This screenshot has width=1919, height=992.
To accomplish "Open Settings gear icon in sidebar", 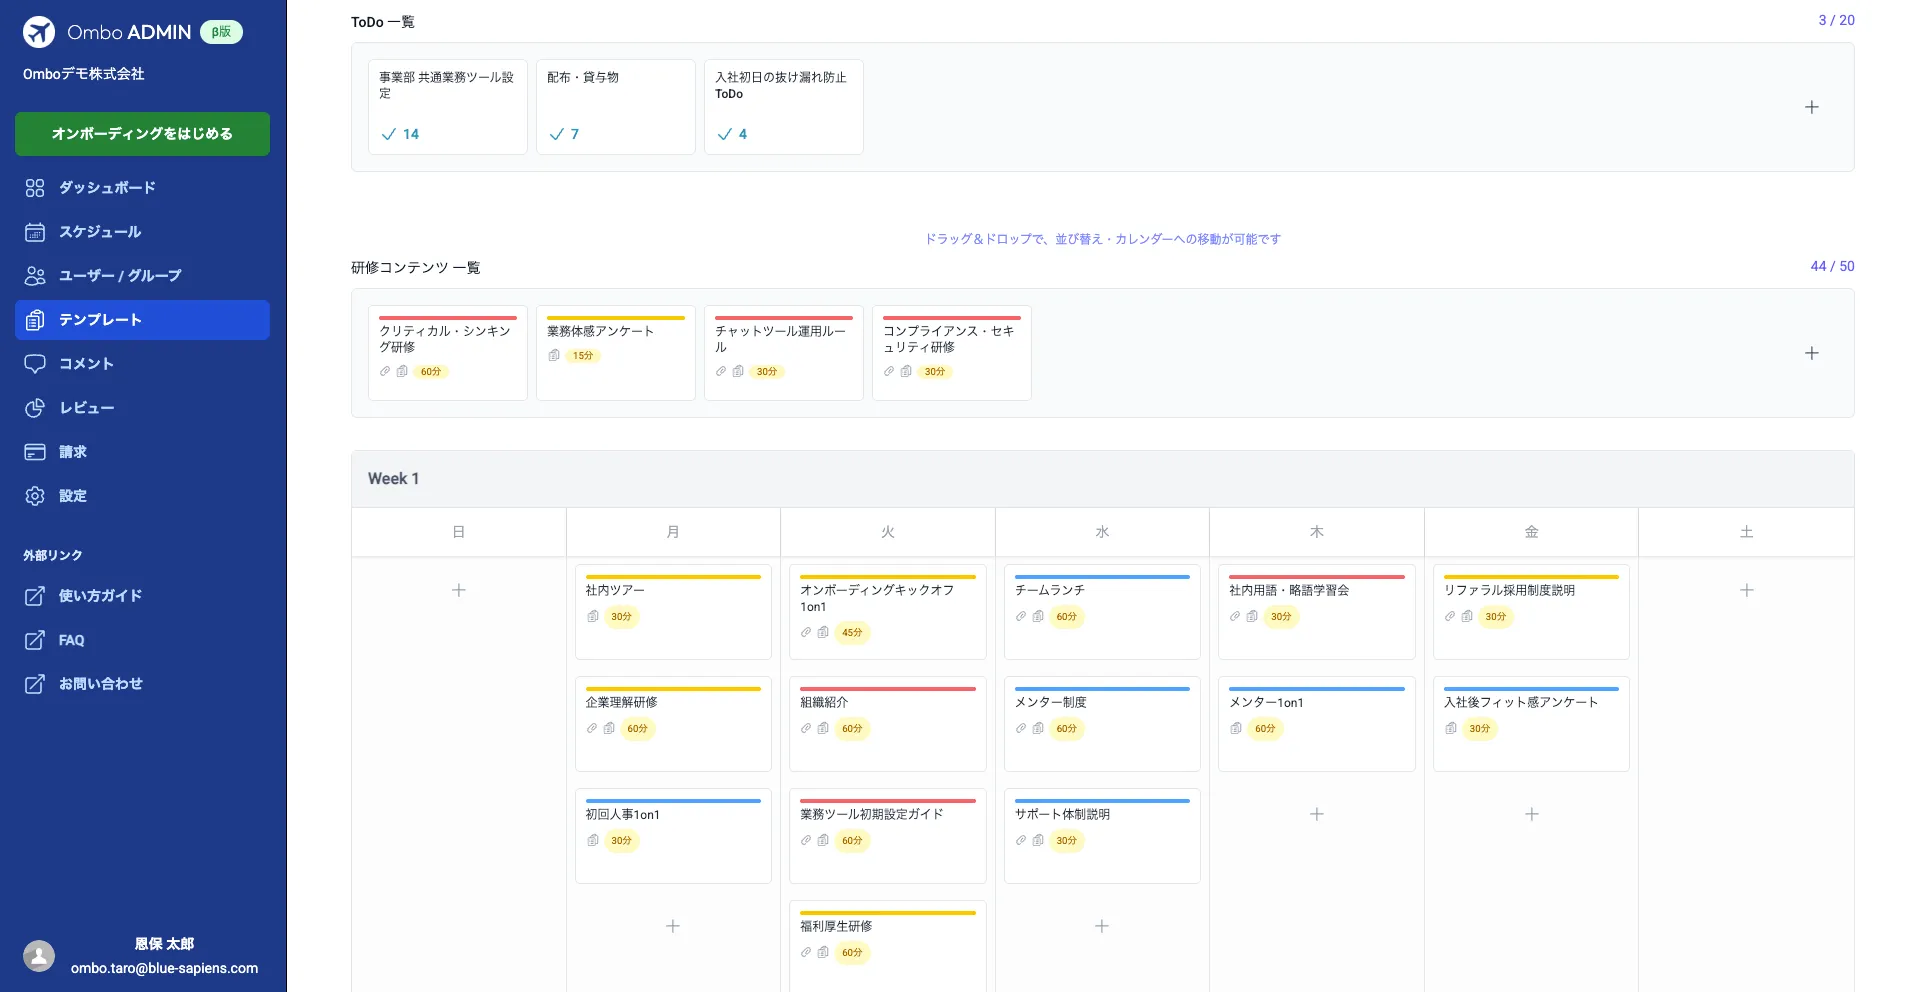I will point(35,496).
